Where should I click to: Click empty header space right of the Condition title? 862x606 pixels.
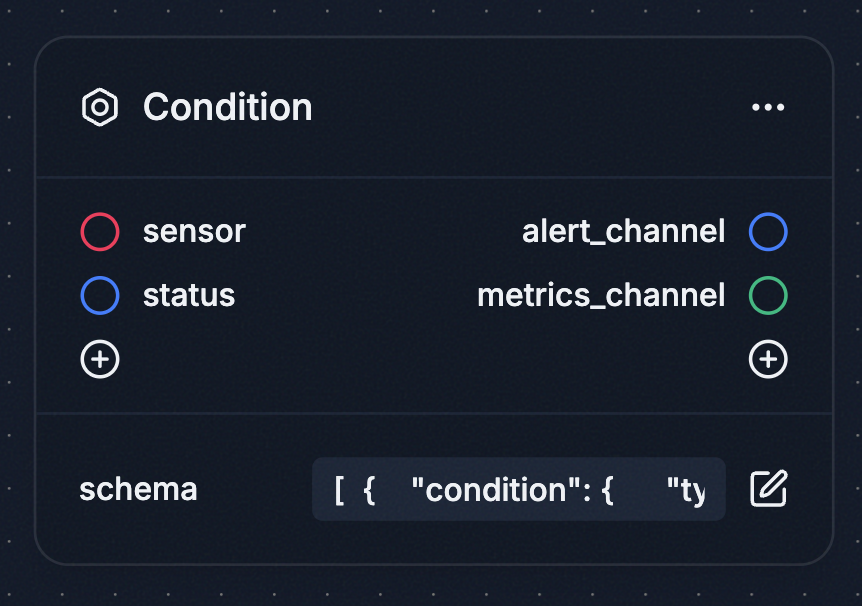520,107
